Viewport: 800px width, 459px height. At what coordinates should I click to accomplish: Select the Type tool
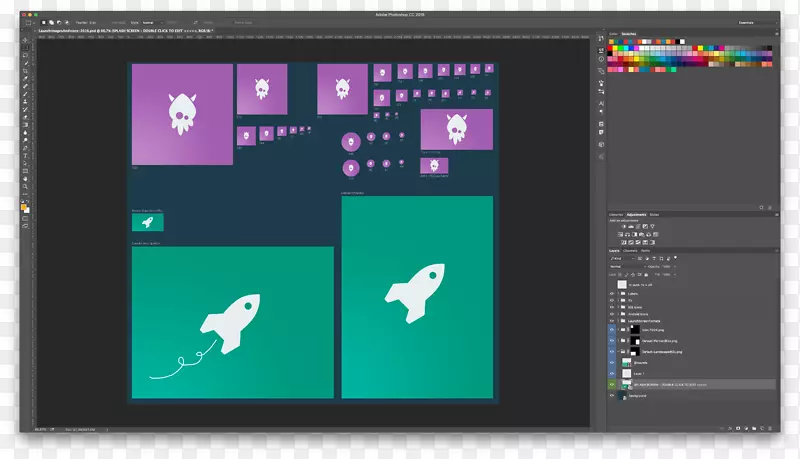[25, 156]
